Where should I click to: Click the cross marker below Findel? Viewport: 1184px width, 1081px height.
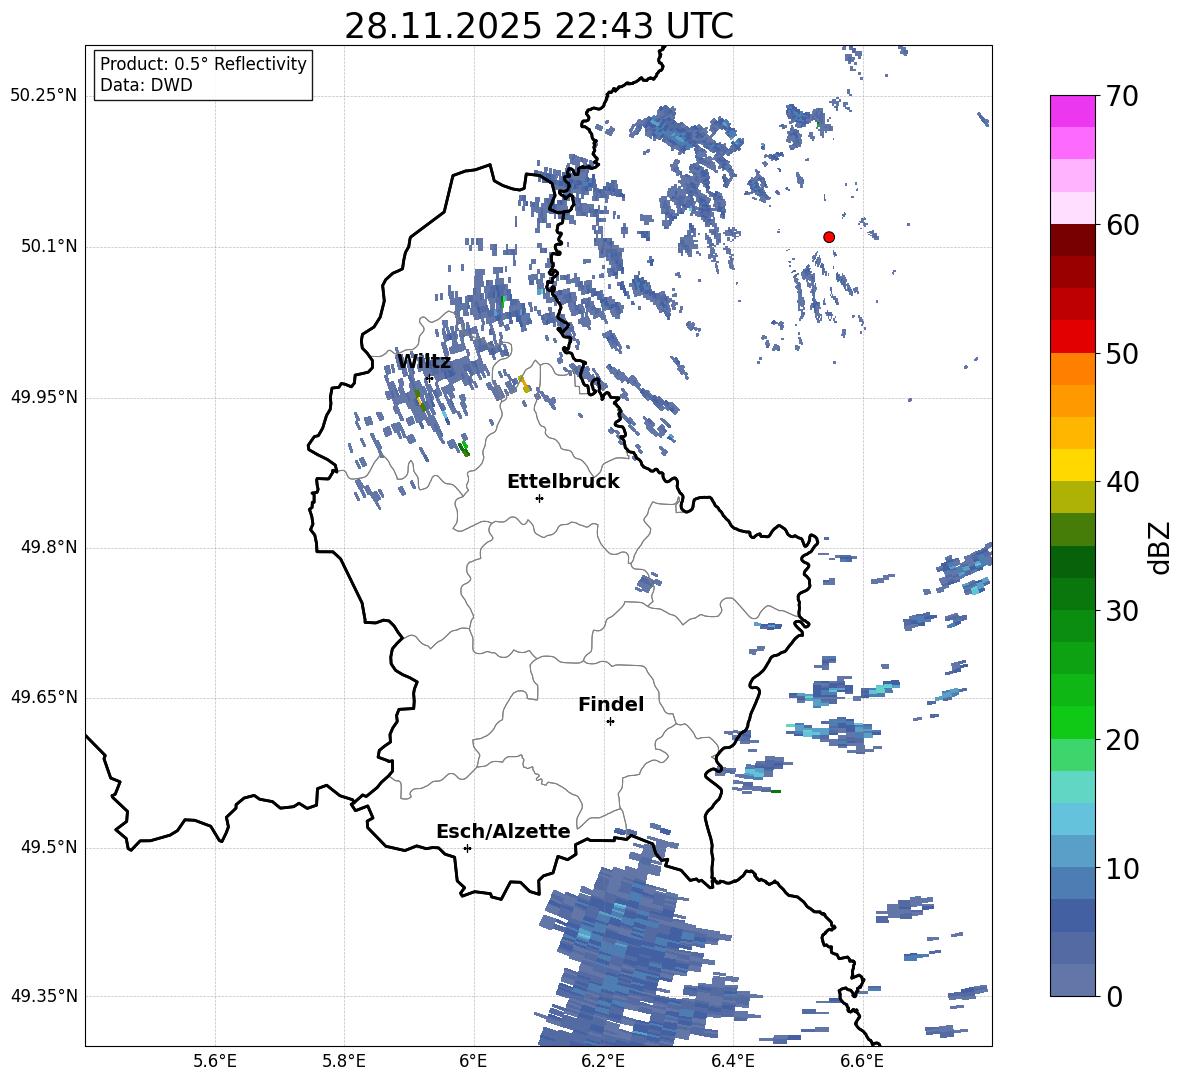pos(610,722)
